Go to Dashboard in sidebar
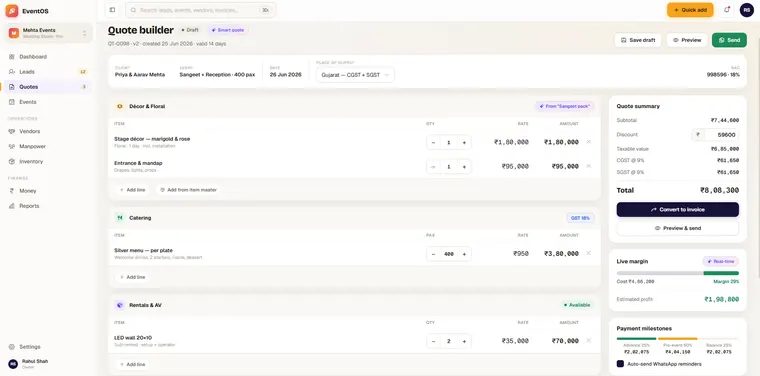This screenshot has height=376, width=760. [x=49, y=57]
